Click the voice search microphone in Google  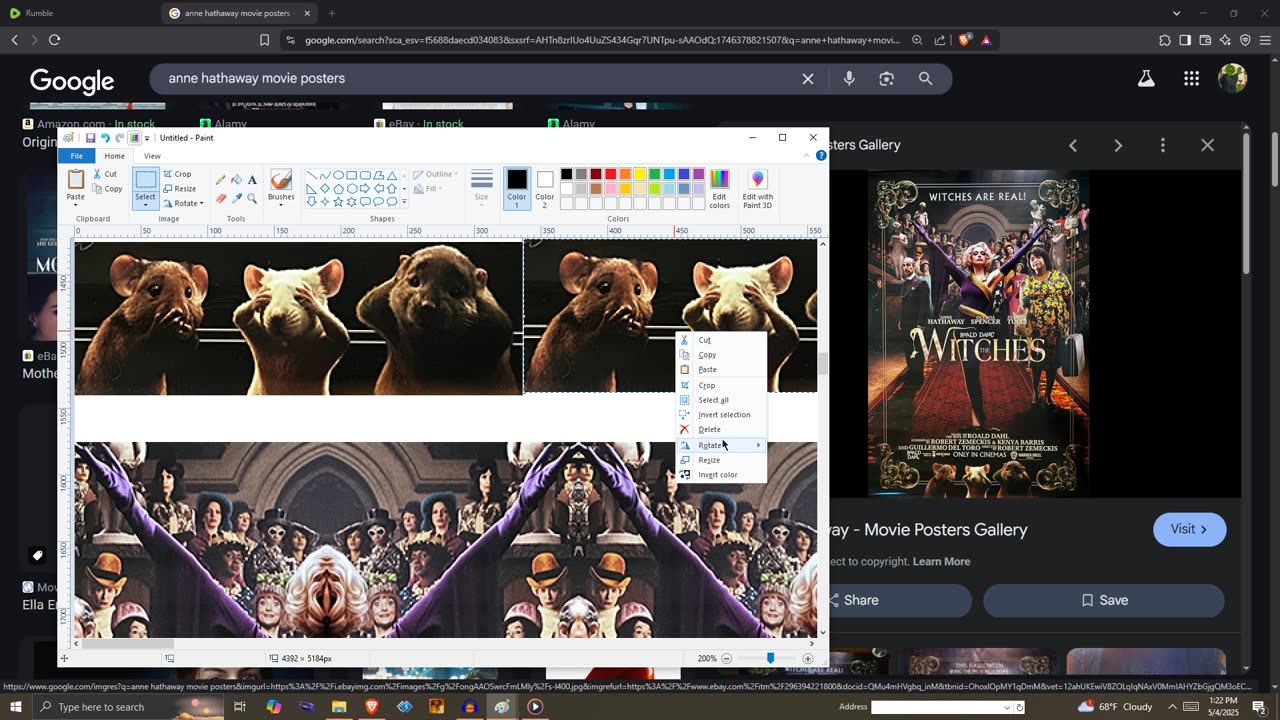pyautogui.click(x=849, y=78)
